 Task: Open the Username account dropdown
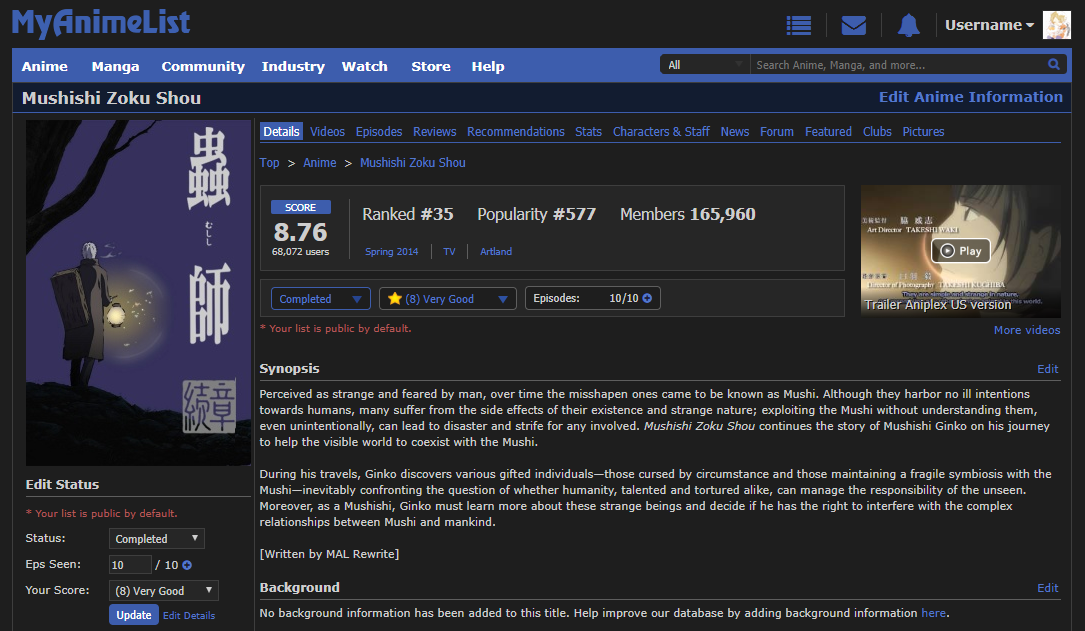(989, 26)
